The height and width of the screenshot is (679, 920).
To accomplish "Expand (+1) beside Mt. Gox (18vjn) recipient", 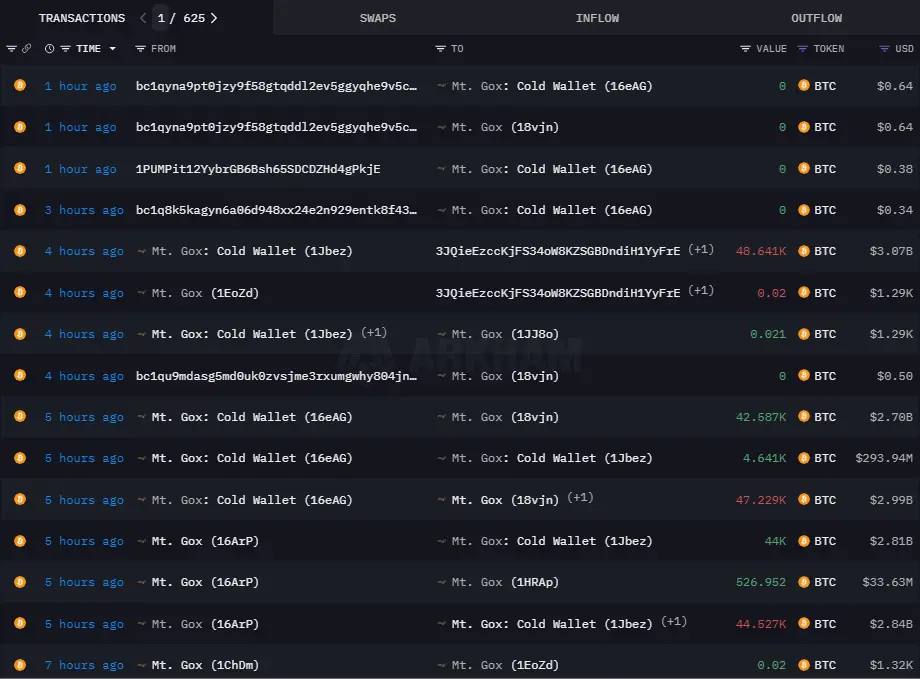I will pos(581,499).
